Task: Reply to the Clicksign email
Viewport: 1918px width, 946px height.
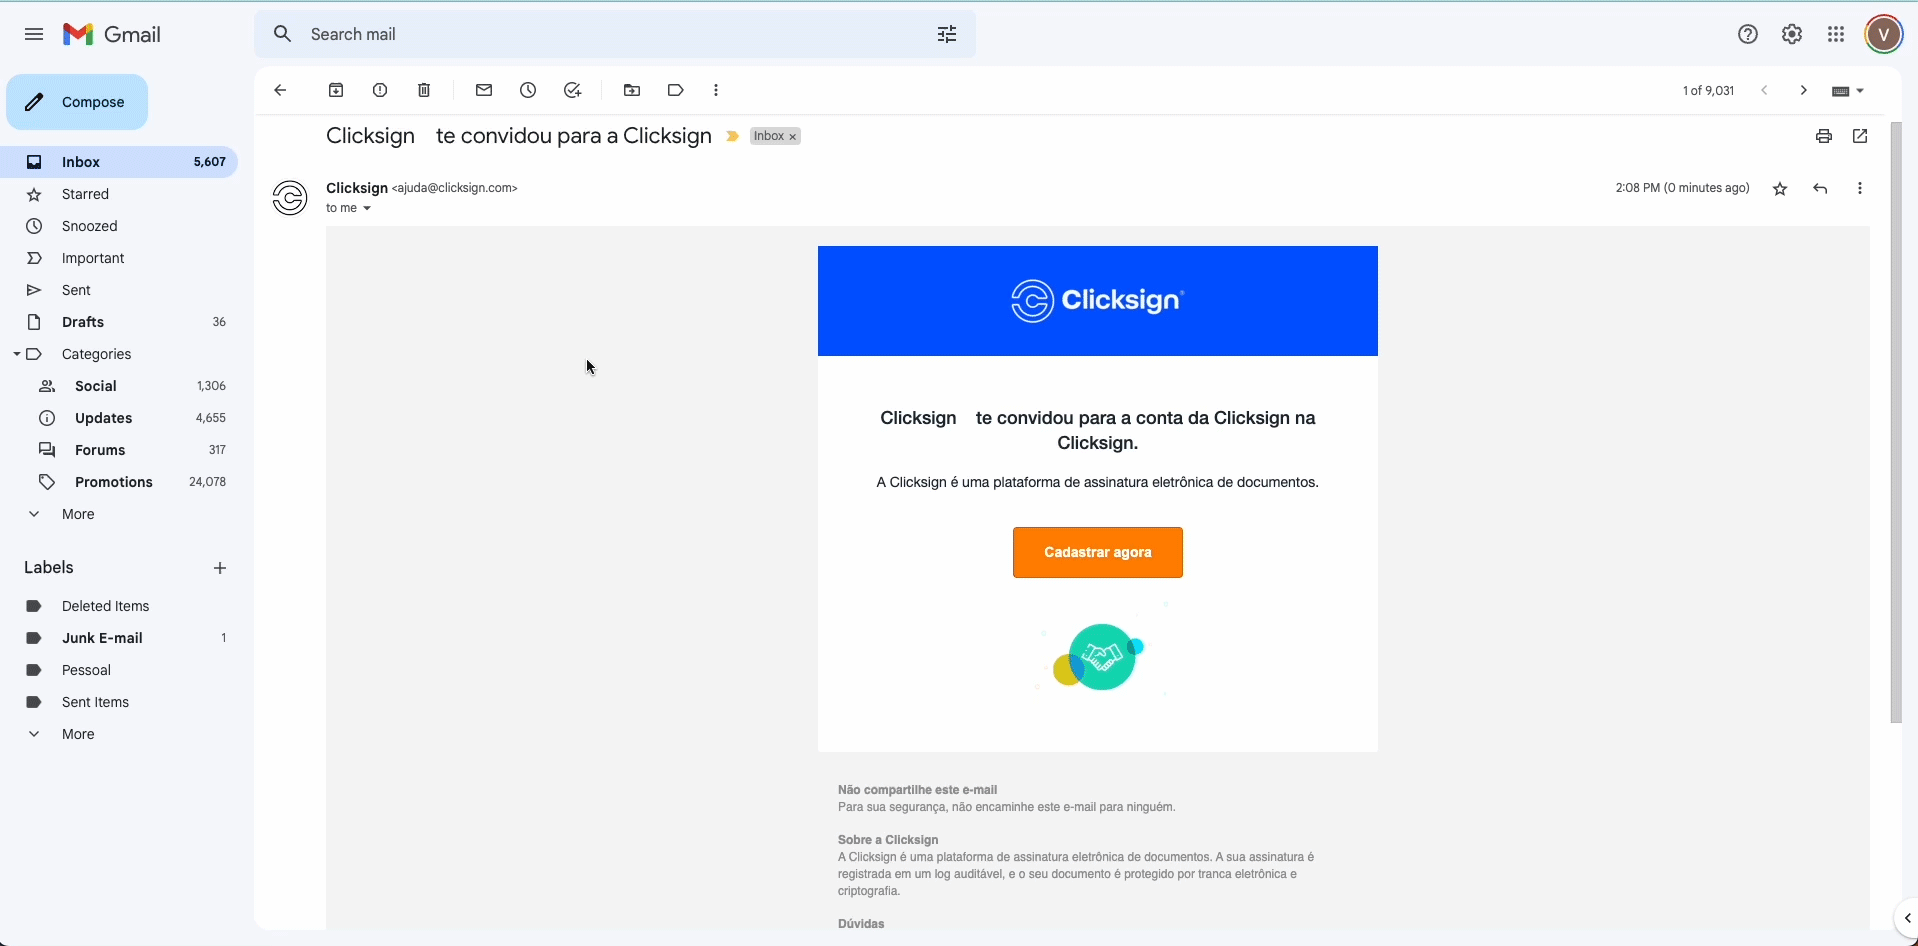Action: 1820,189
